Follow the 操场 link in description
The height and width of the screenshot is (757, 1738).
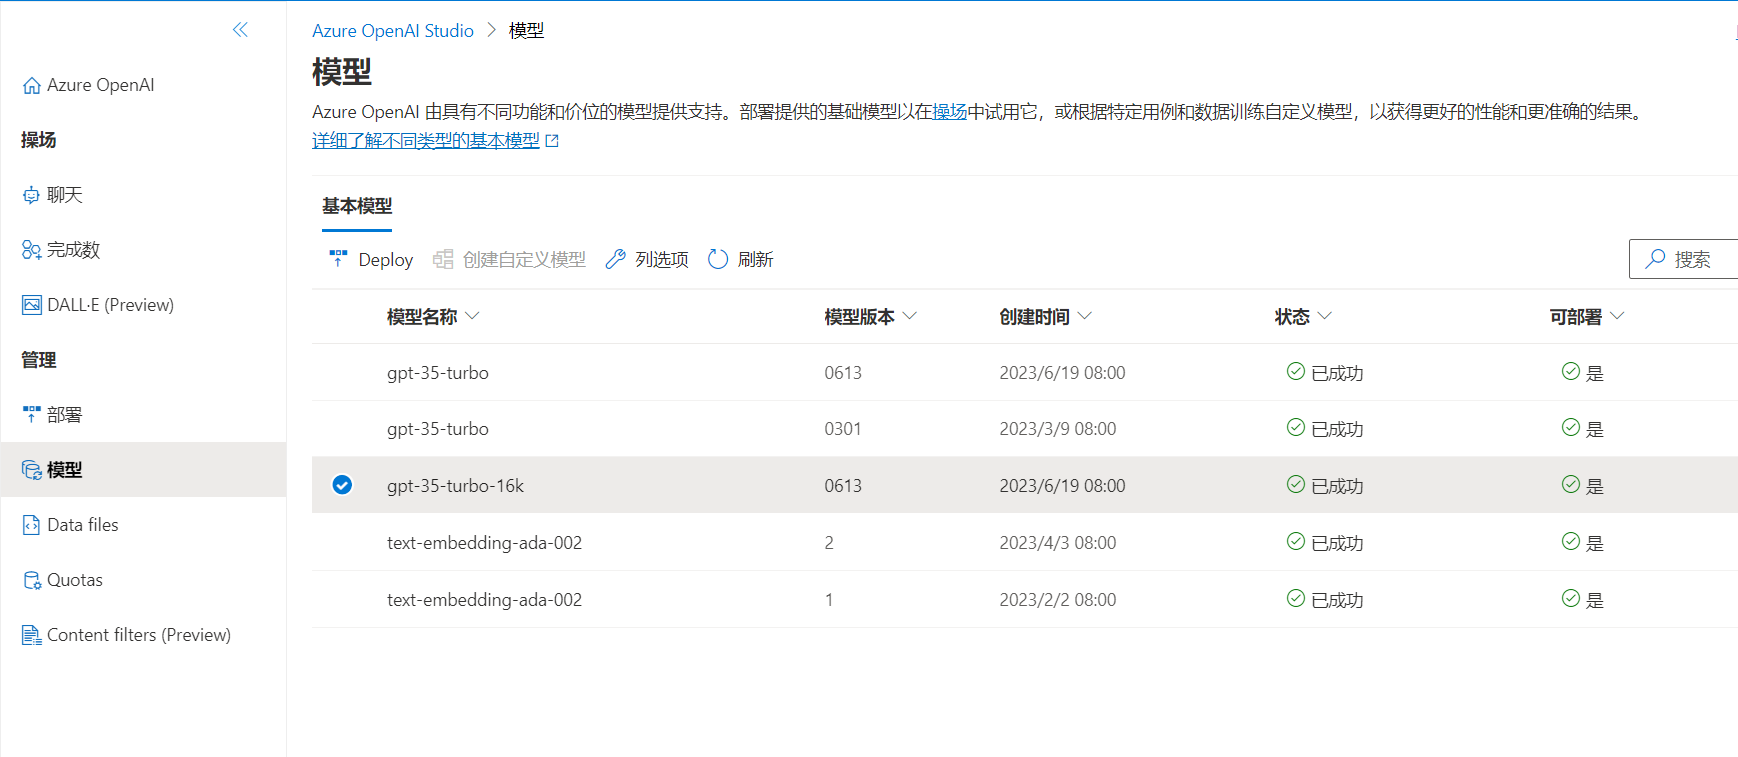950,112
